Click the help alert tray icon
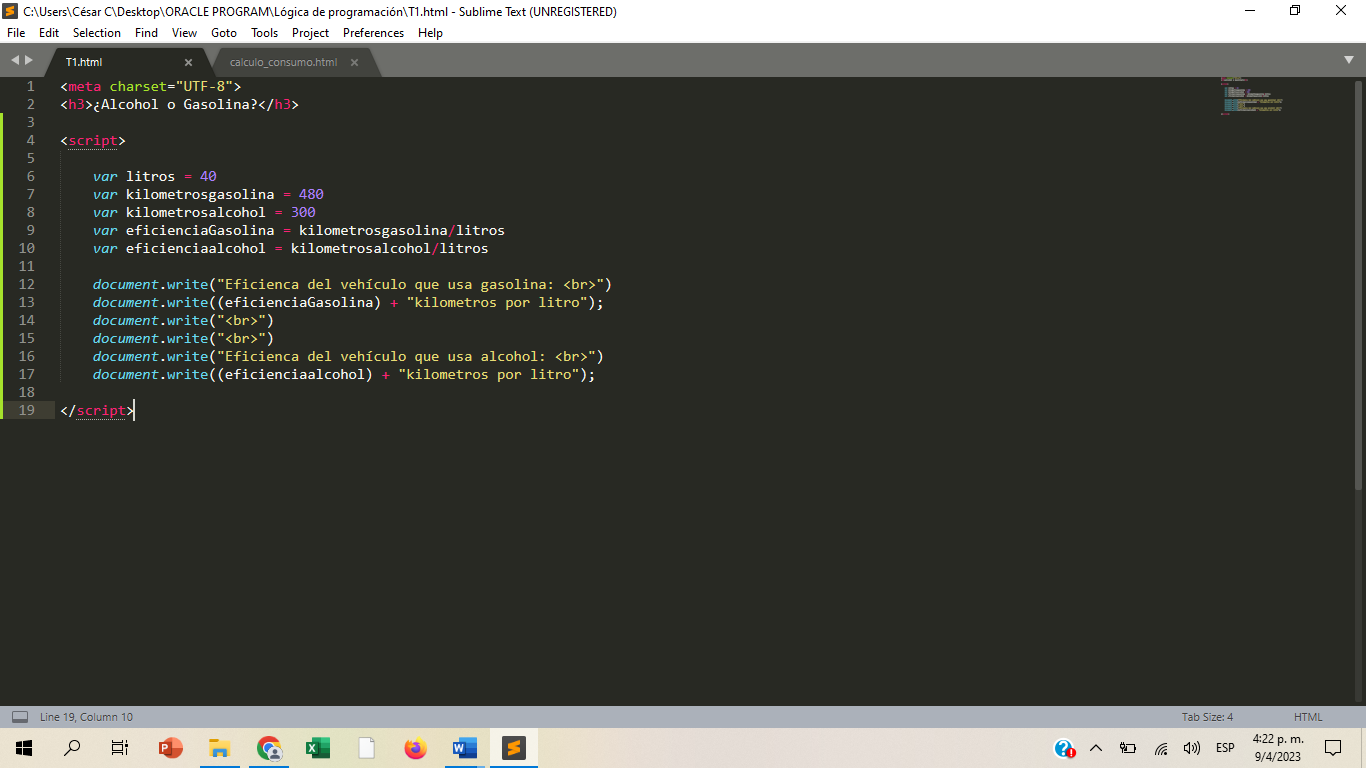The height and width of the screenshot is (768, 1366). coord(1065,748)
